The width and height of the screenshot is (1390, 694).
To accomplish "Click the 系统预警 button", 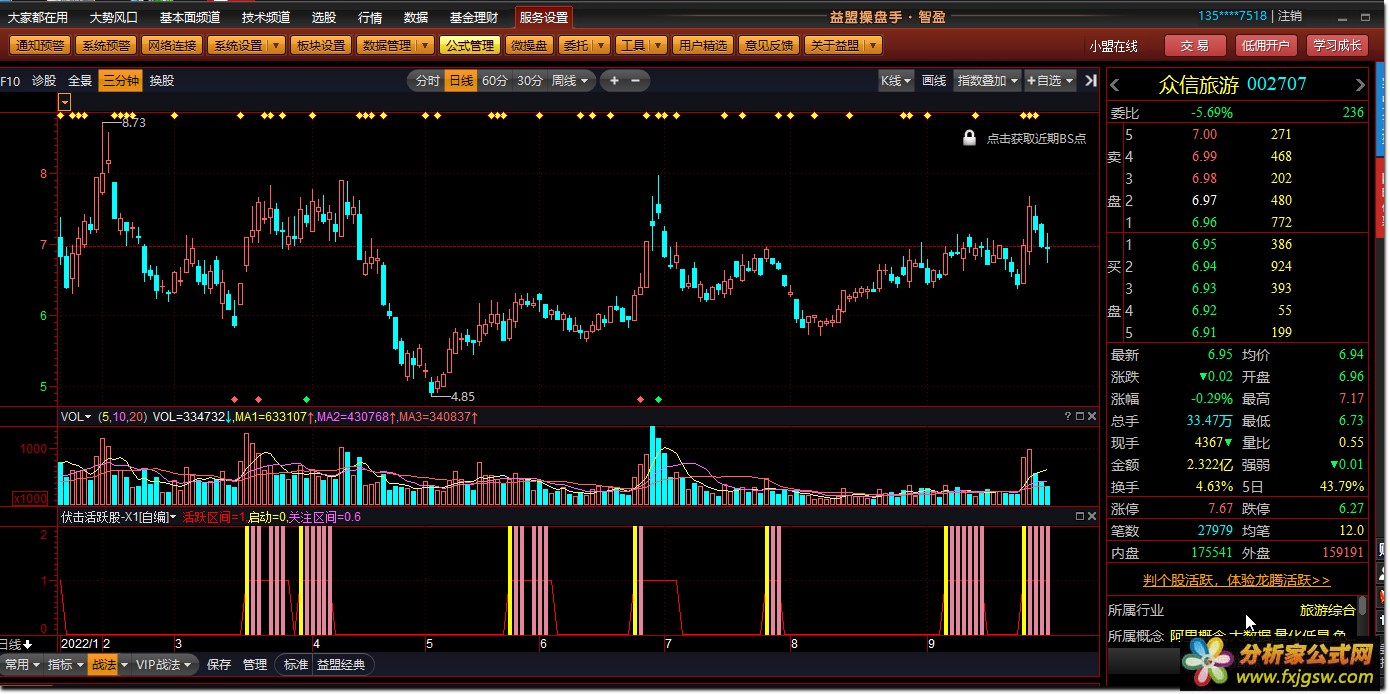I will (106, 46).
